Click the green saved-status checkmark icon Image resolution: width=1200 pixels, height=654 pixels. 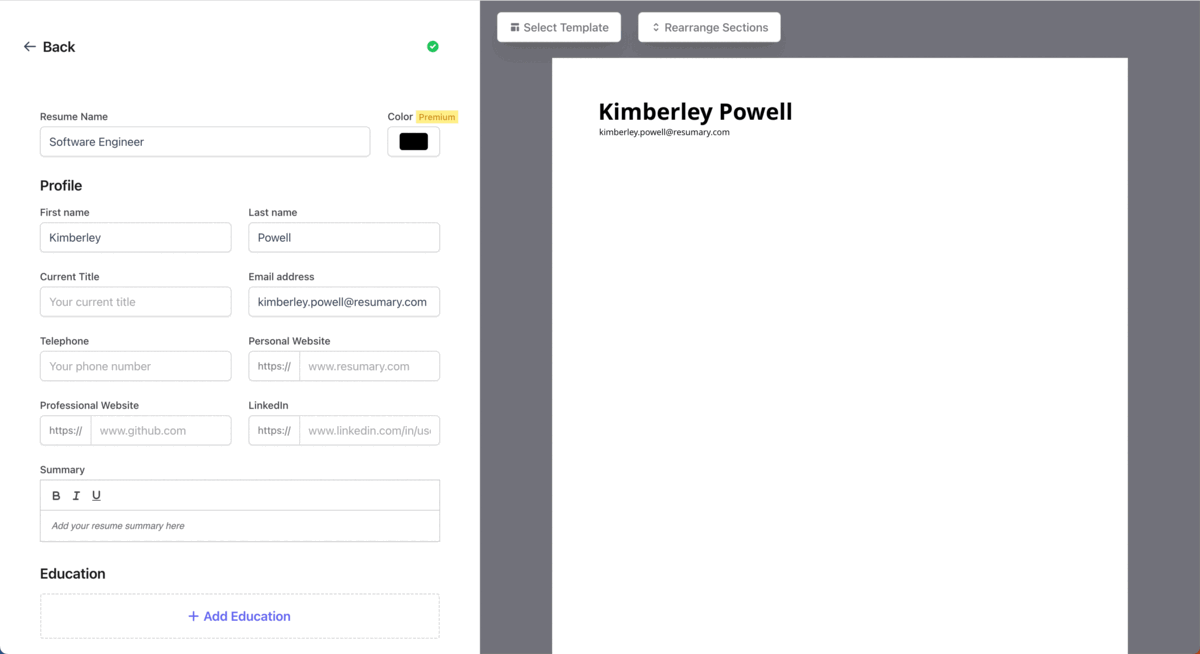pos(432,46)
